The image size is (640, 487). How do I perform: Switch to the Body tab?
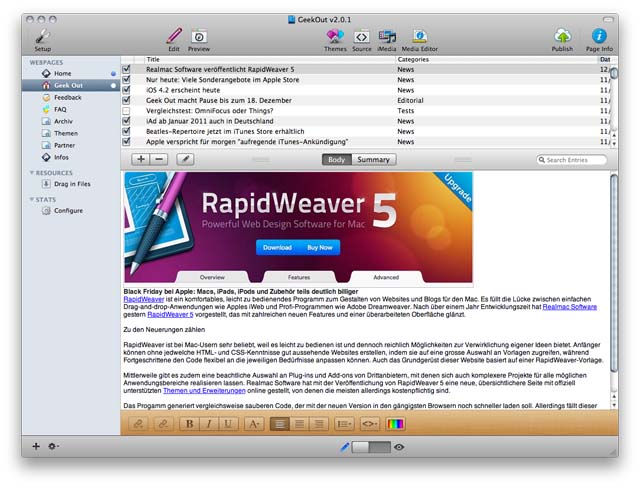coord(336,160)
